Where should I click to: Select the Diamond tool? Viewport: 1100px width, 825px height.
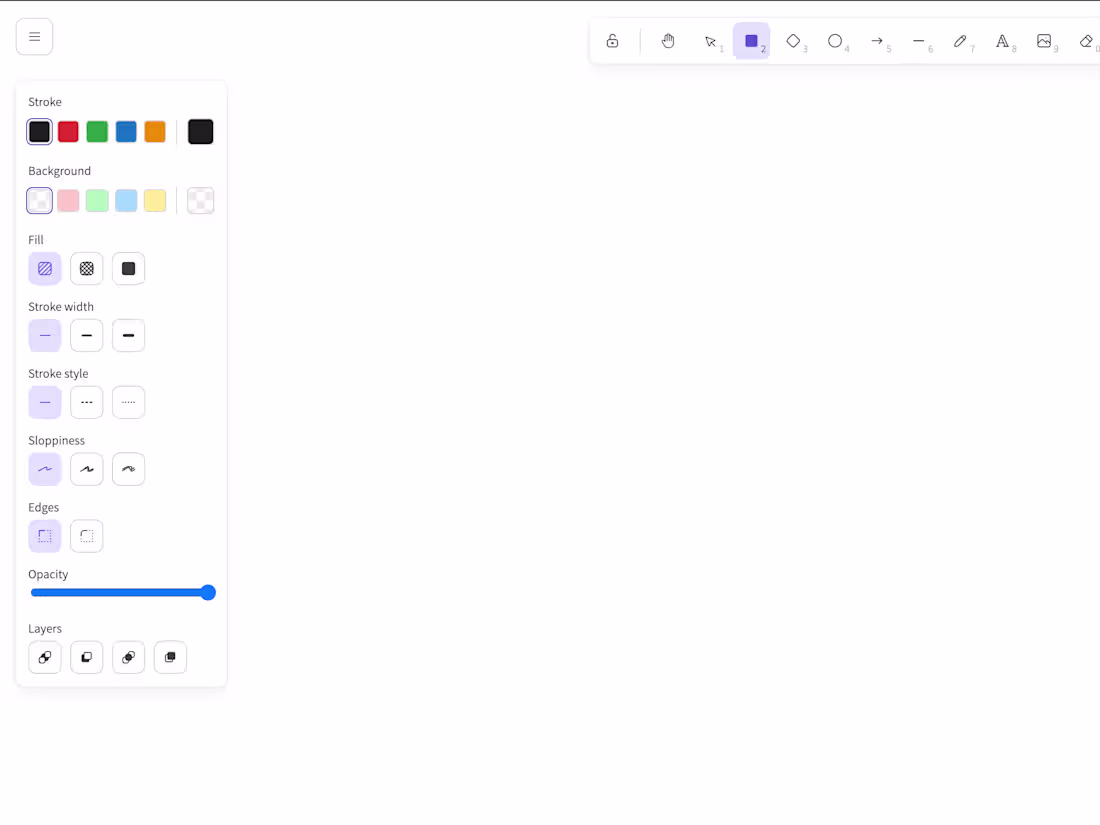[794, 41]
